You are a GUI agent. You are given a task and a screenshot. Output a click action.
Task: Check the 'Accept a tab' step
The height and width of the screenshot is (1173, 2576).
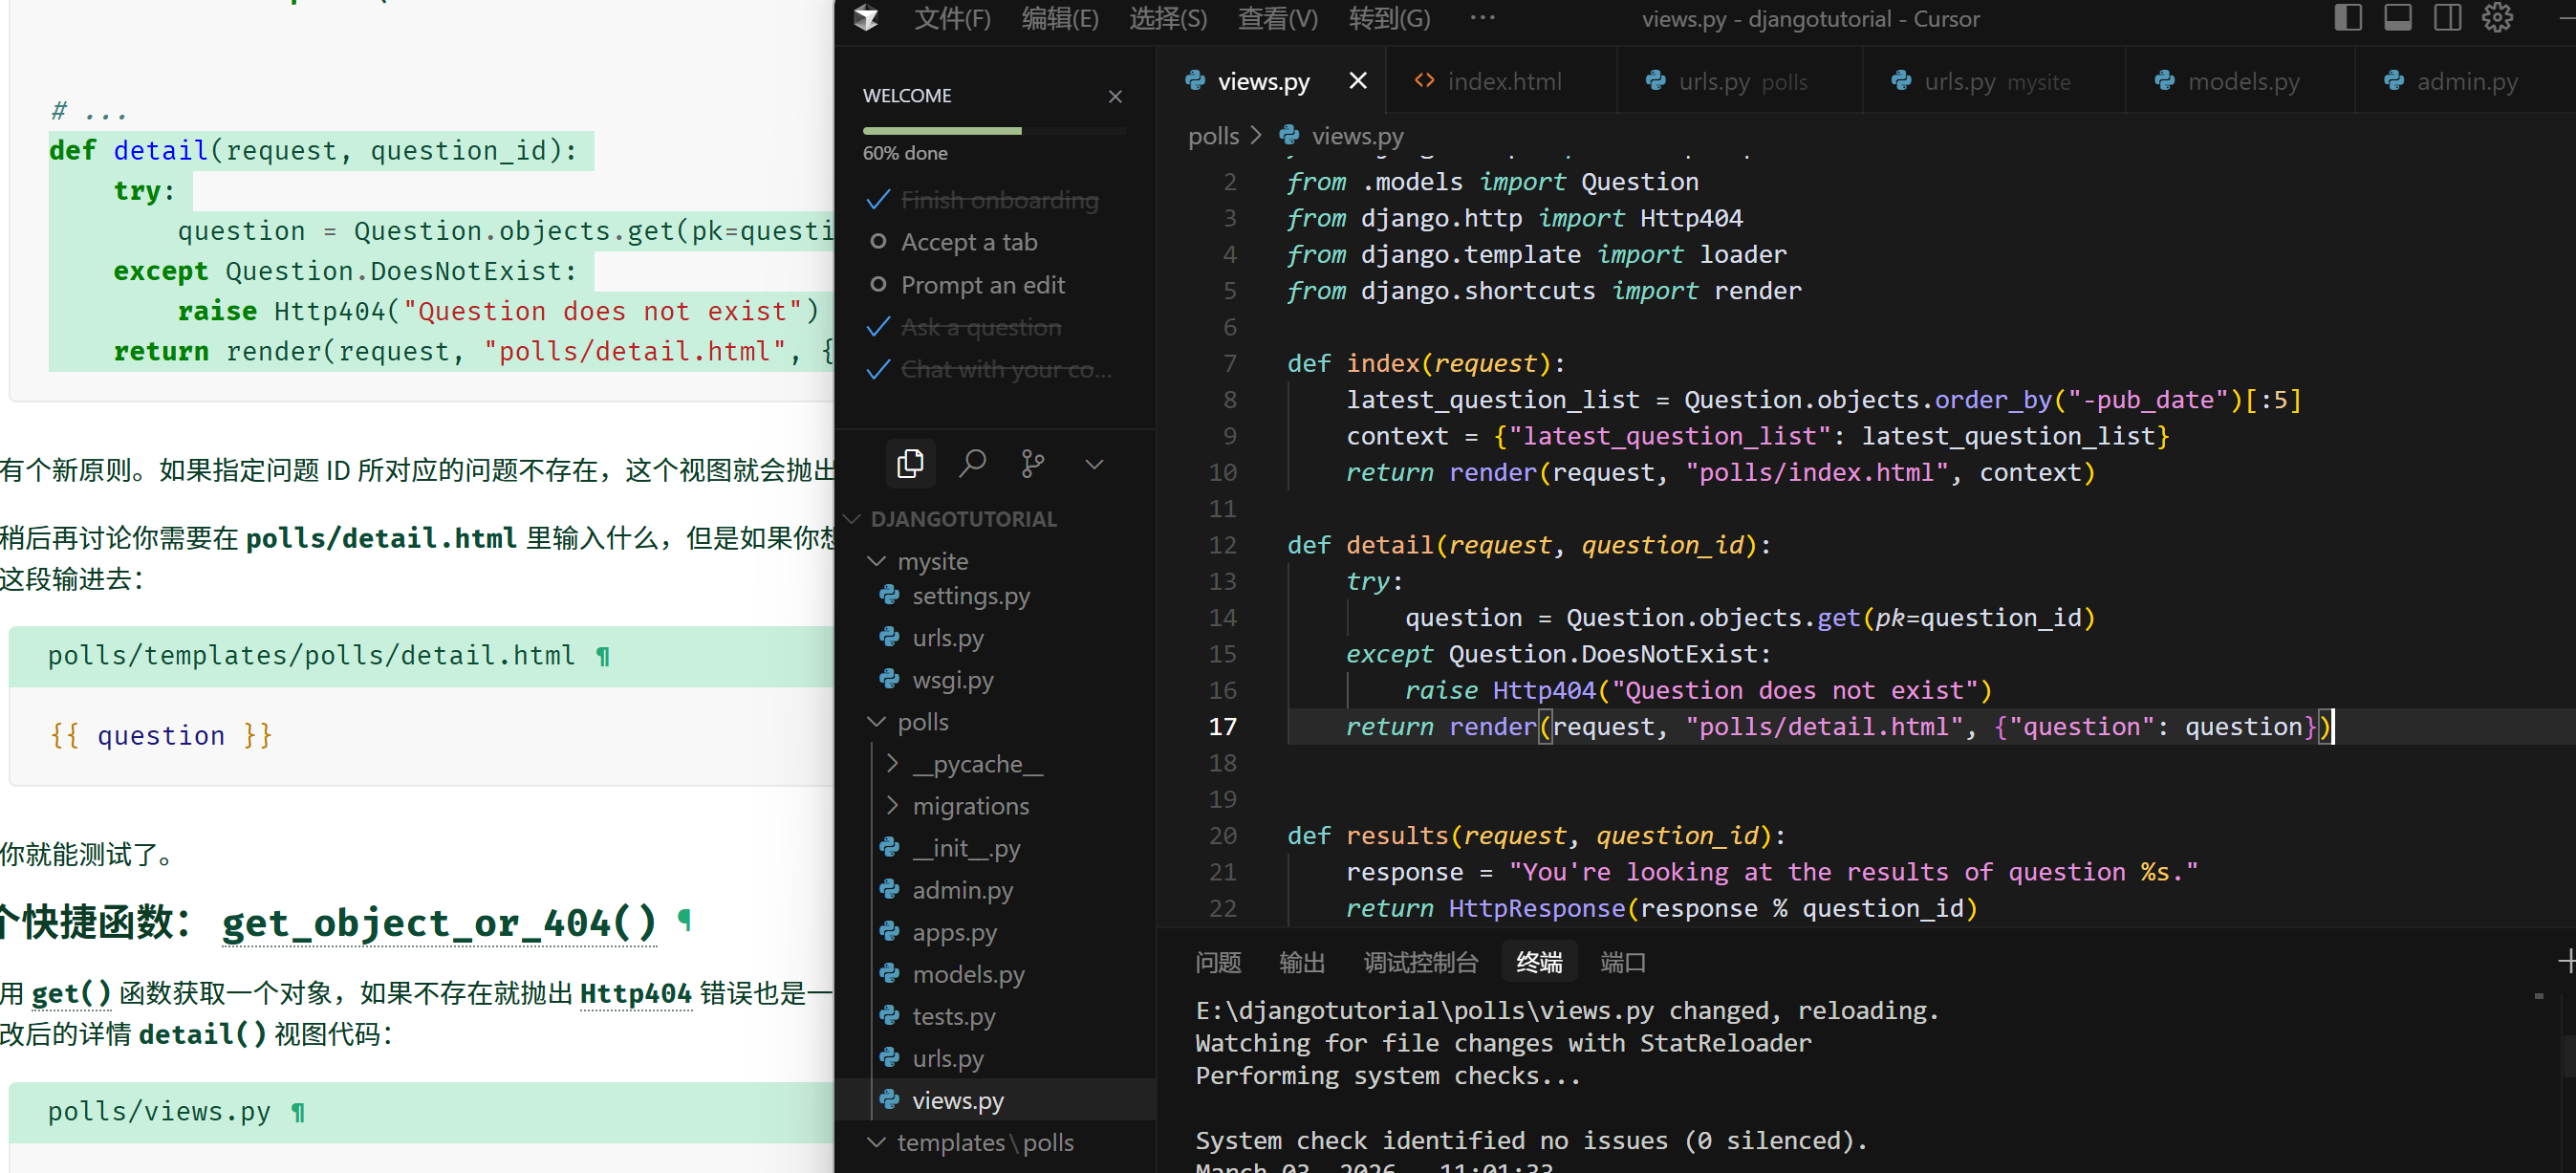[x=877, y=242]
